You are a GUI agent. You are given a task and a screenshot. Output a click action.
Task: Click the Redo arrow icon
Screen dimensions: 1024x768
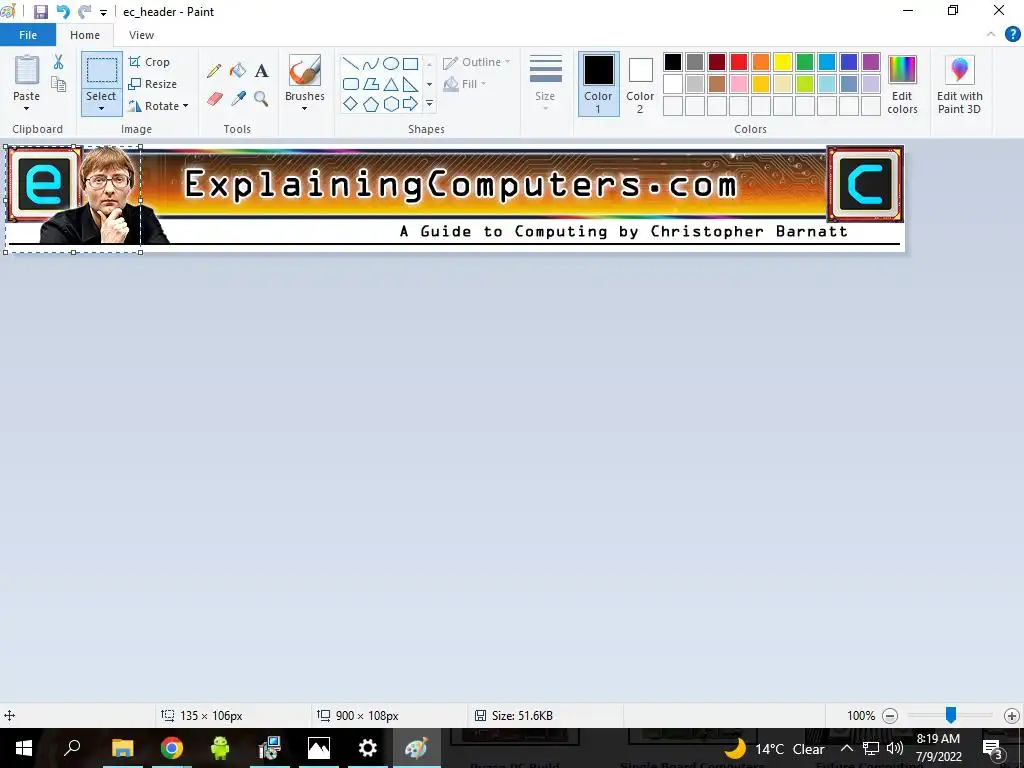(84, 12)
